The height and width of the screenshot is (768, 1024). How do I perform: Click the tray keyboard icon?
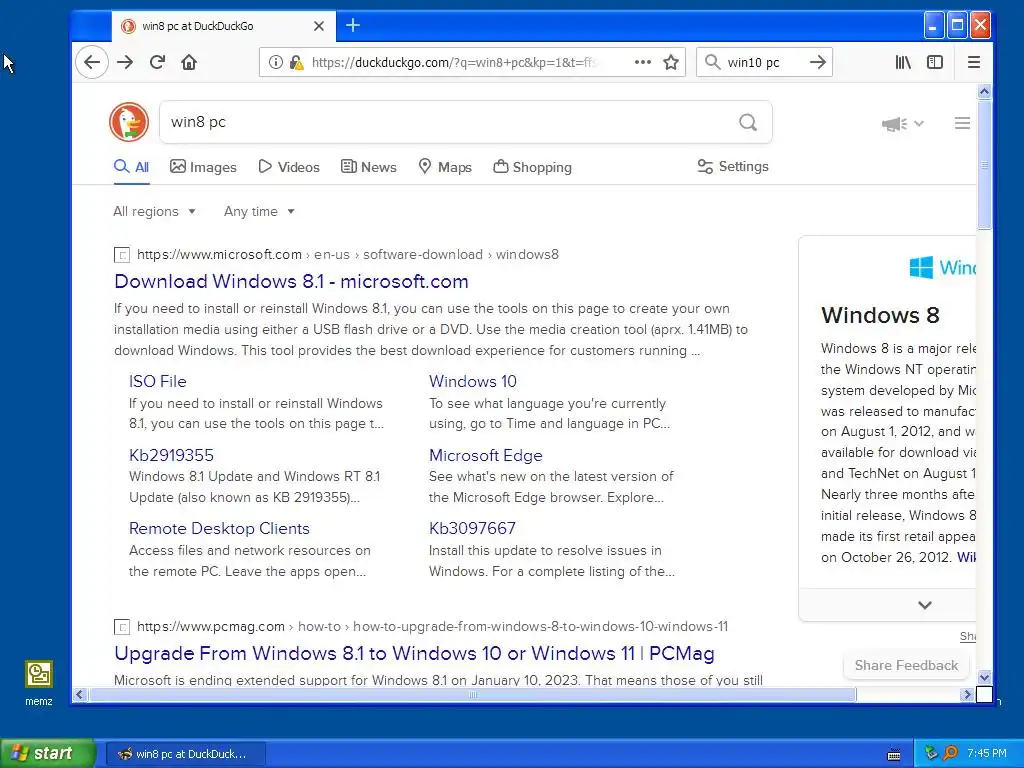click(894, 754)
